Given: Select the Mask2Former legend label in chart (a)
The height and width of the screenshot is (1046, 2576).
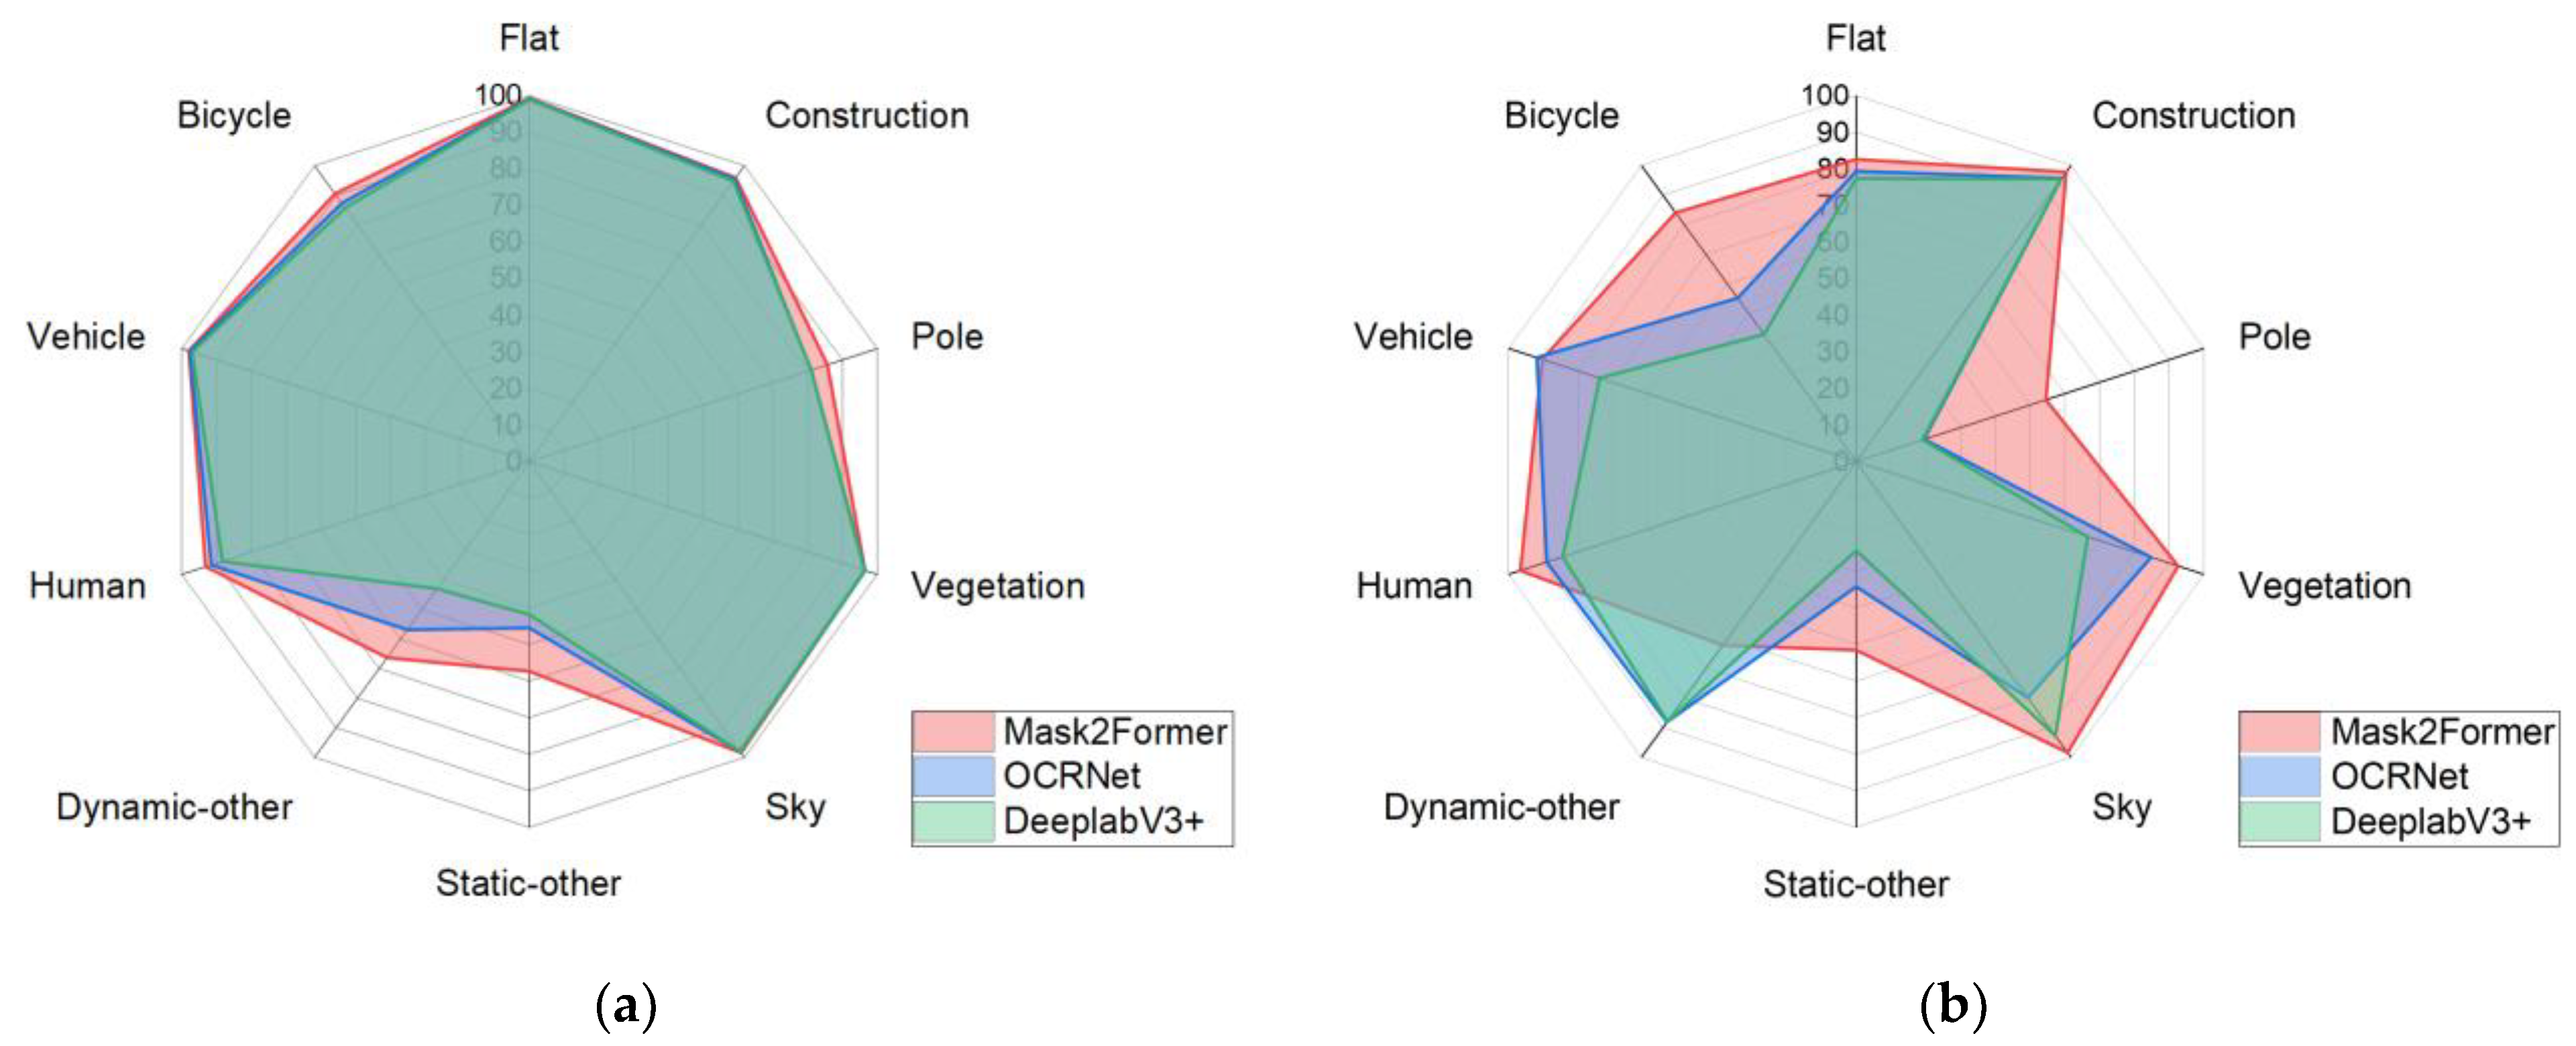Looking at the screenshot, I should tap(1114, 732).
